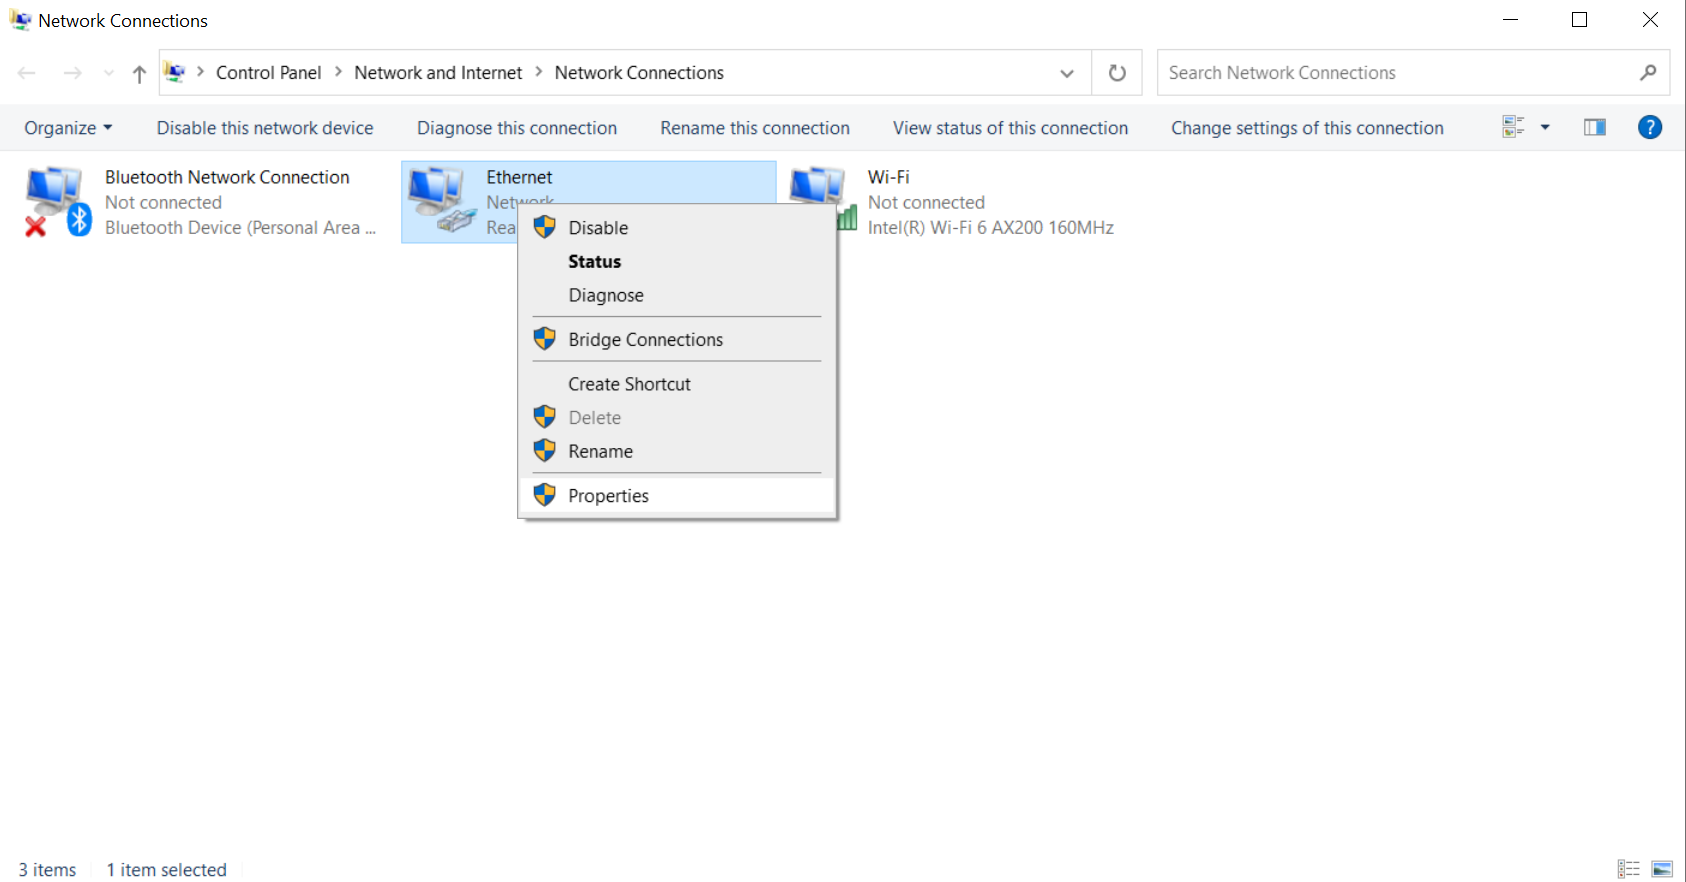Switch to large icons view in status bar
1686x882 pixels.
click(1662, 869)
